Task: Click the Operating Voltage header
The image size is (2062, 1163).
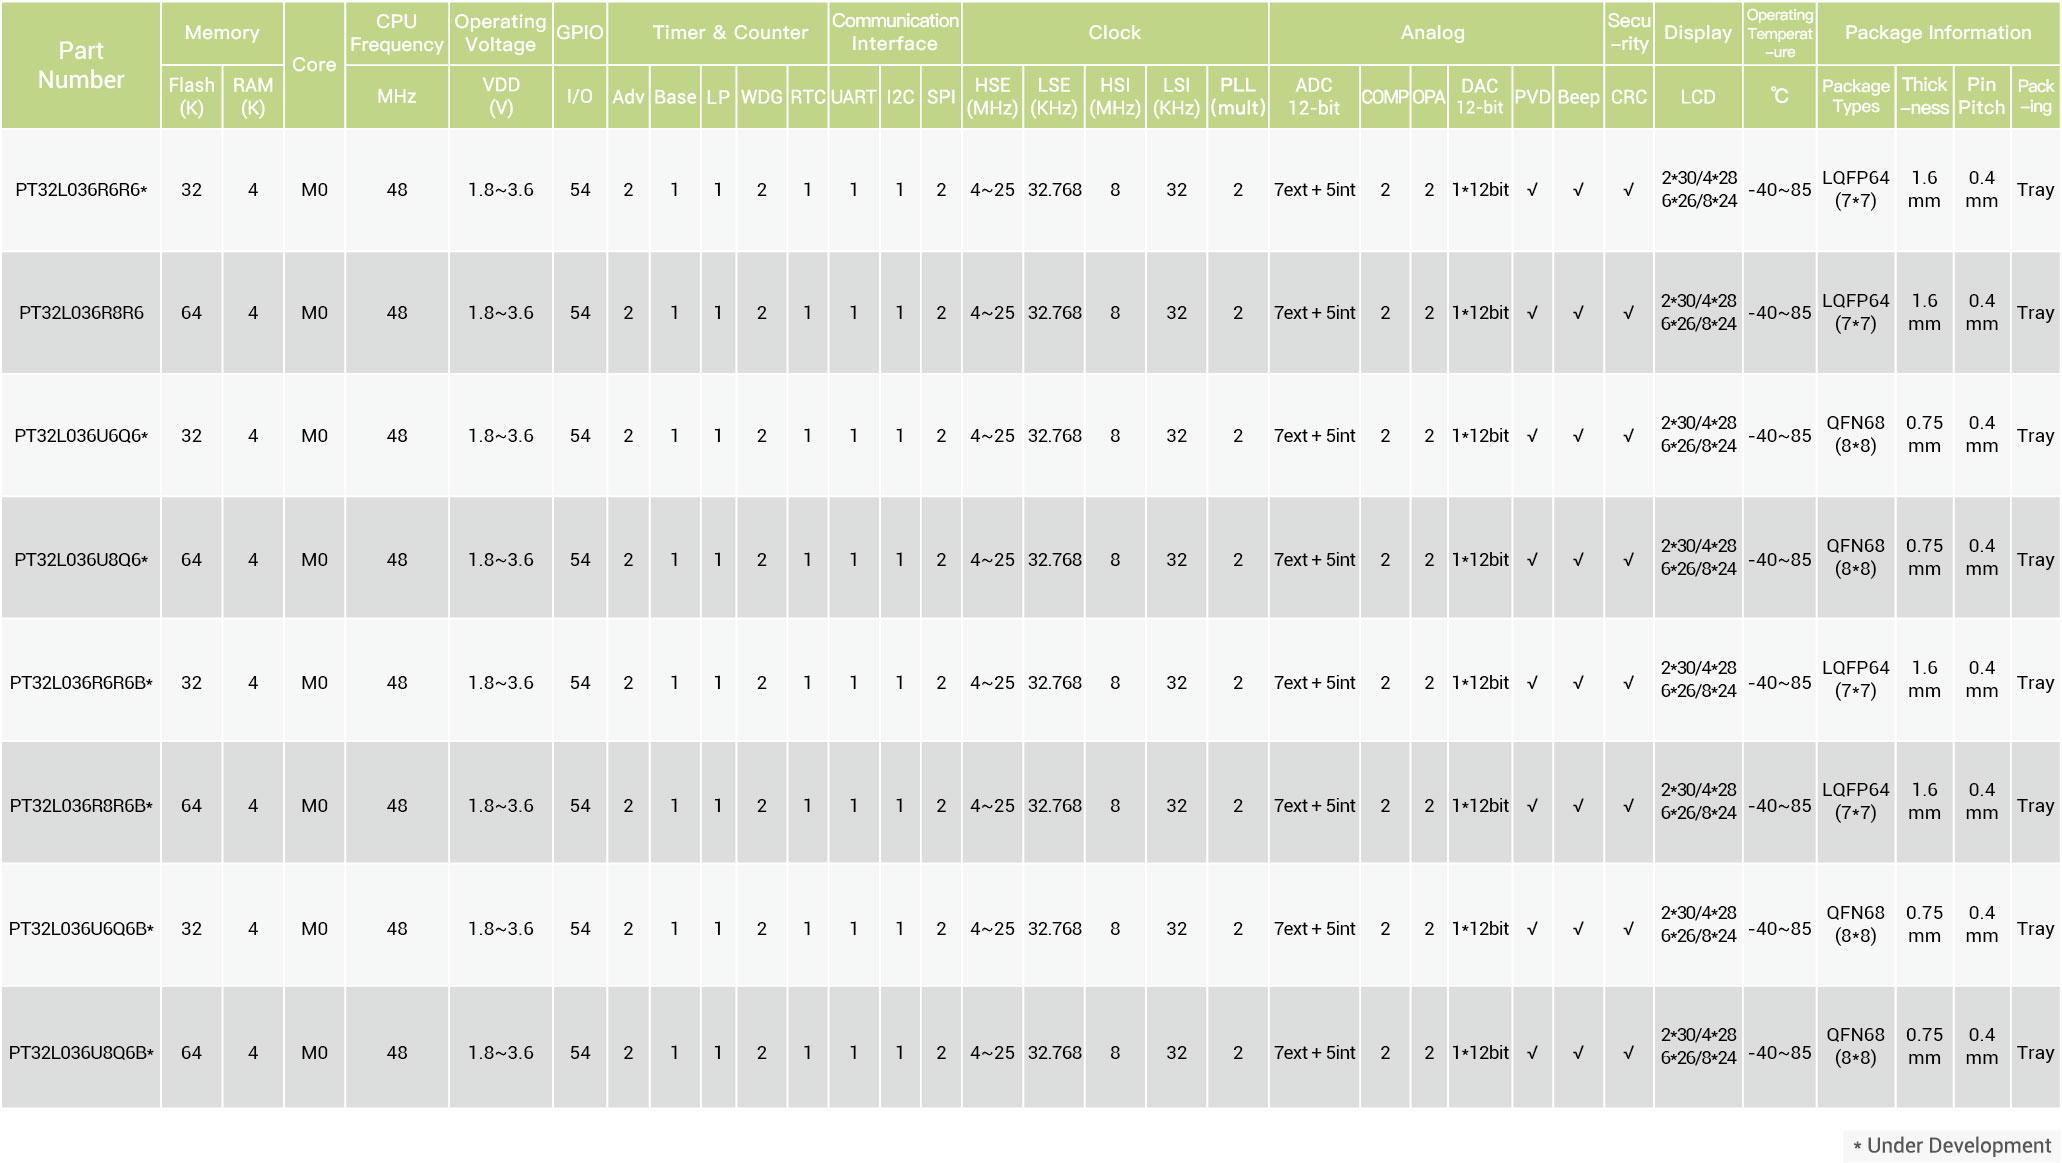Action: tap(500, 33)
